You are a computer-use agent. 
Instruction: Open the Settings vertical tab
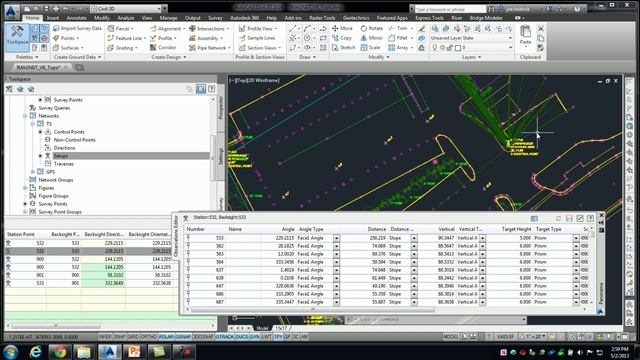pos(221,156)
